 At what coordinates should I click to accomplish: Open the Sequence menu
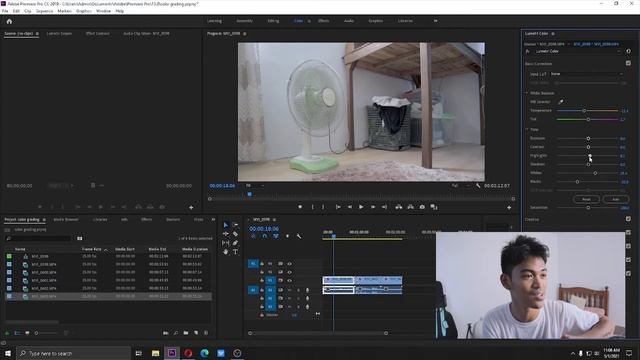coord(44,11)
